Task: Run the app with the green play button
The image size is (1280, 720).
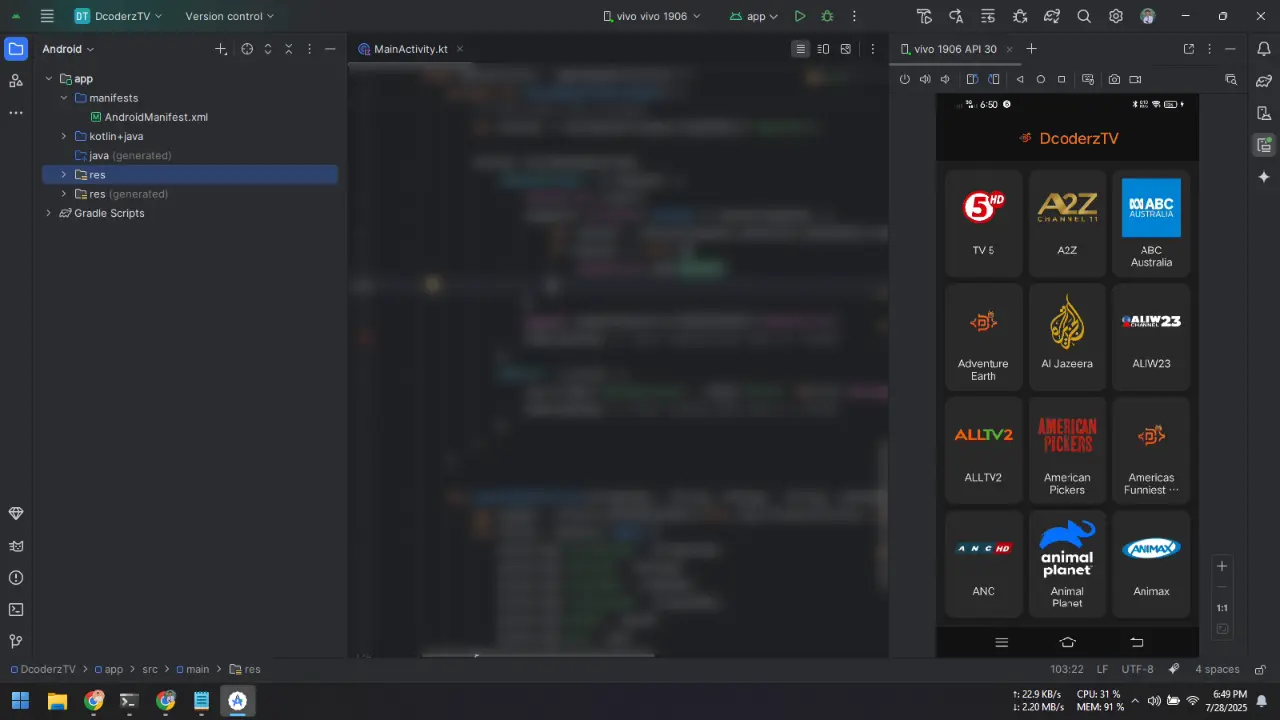Action: click(x=799, y=16)
